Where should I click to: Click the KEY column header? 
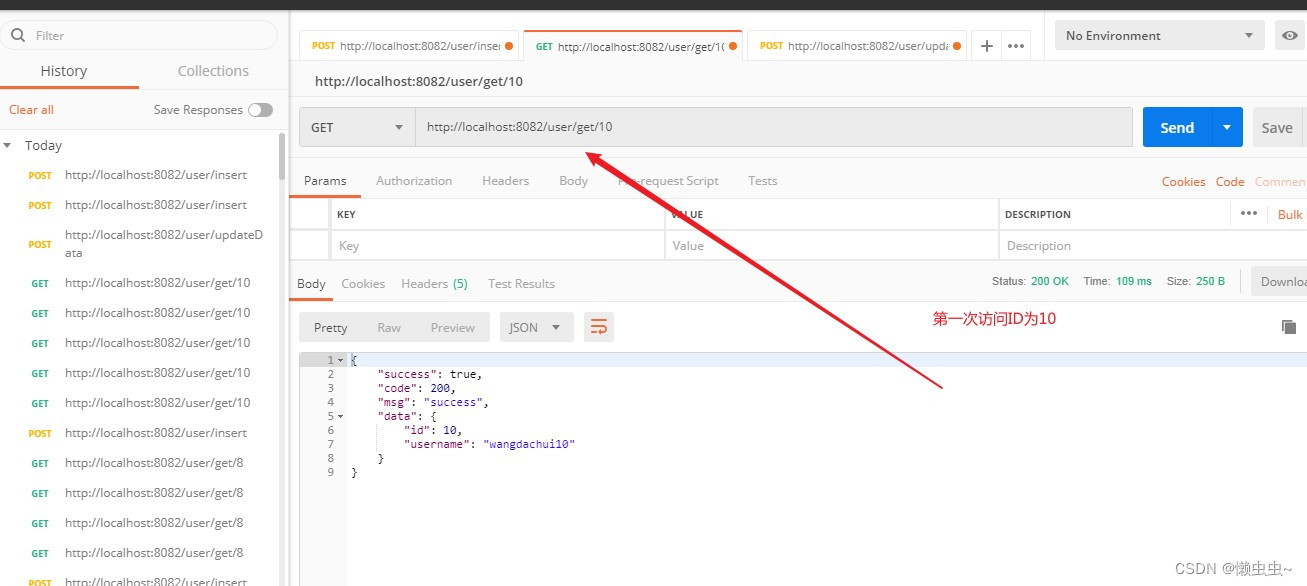click(346, 214)
